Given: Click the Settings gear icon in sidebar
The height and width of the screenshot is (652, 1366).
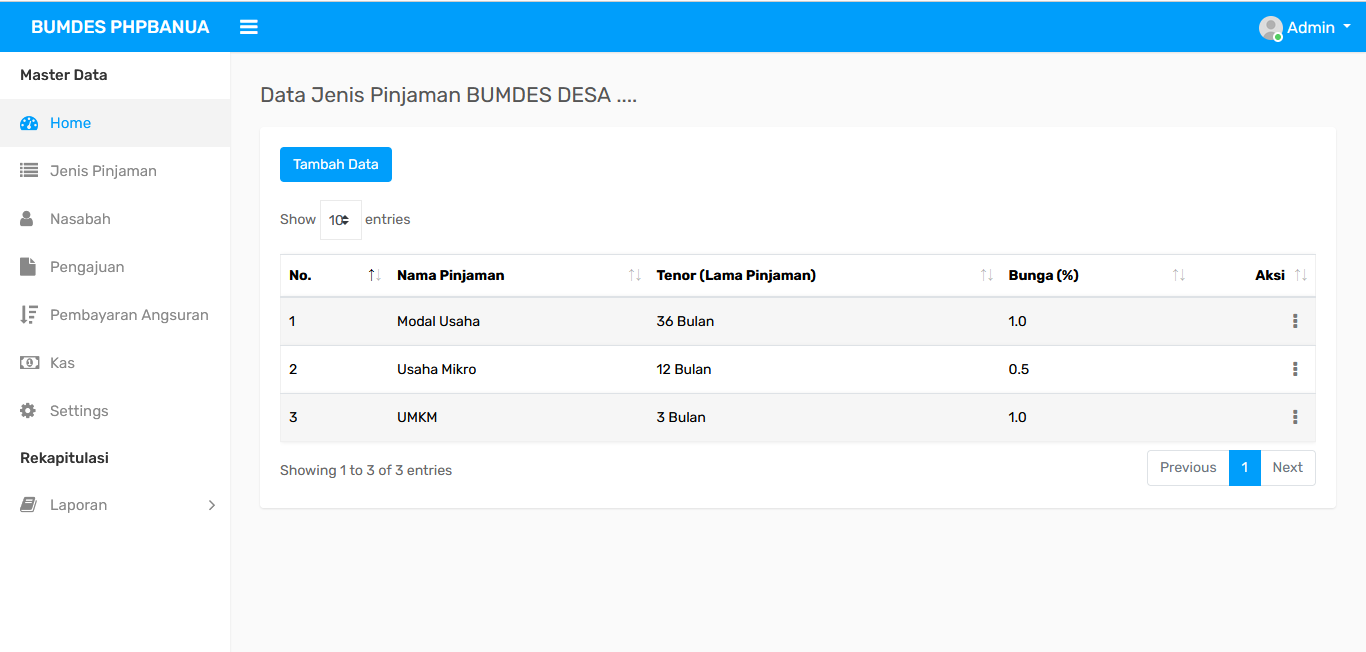Looking at the screenshot, I should (28, 411).
